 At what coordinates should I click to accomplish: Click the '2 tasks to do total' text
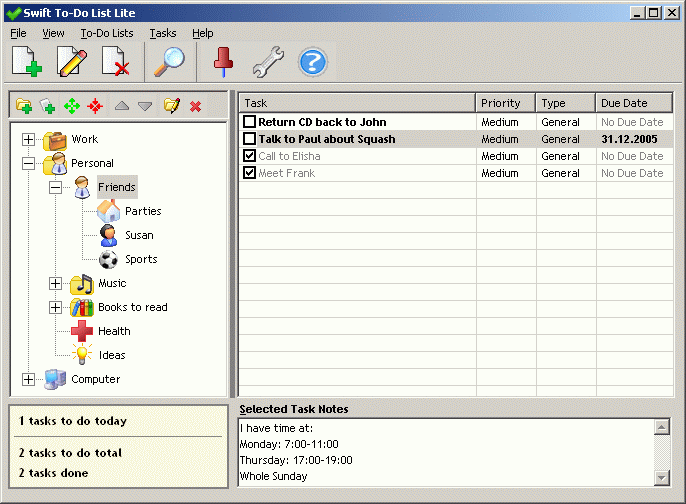point(70,453)
